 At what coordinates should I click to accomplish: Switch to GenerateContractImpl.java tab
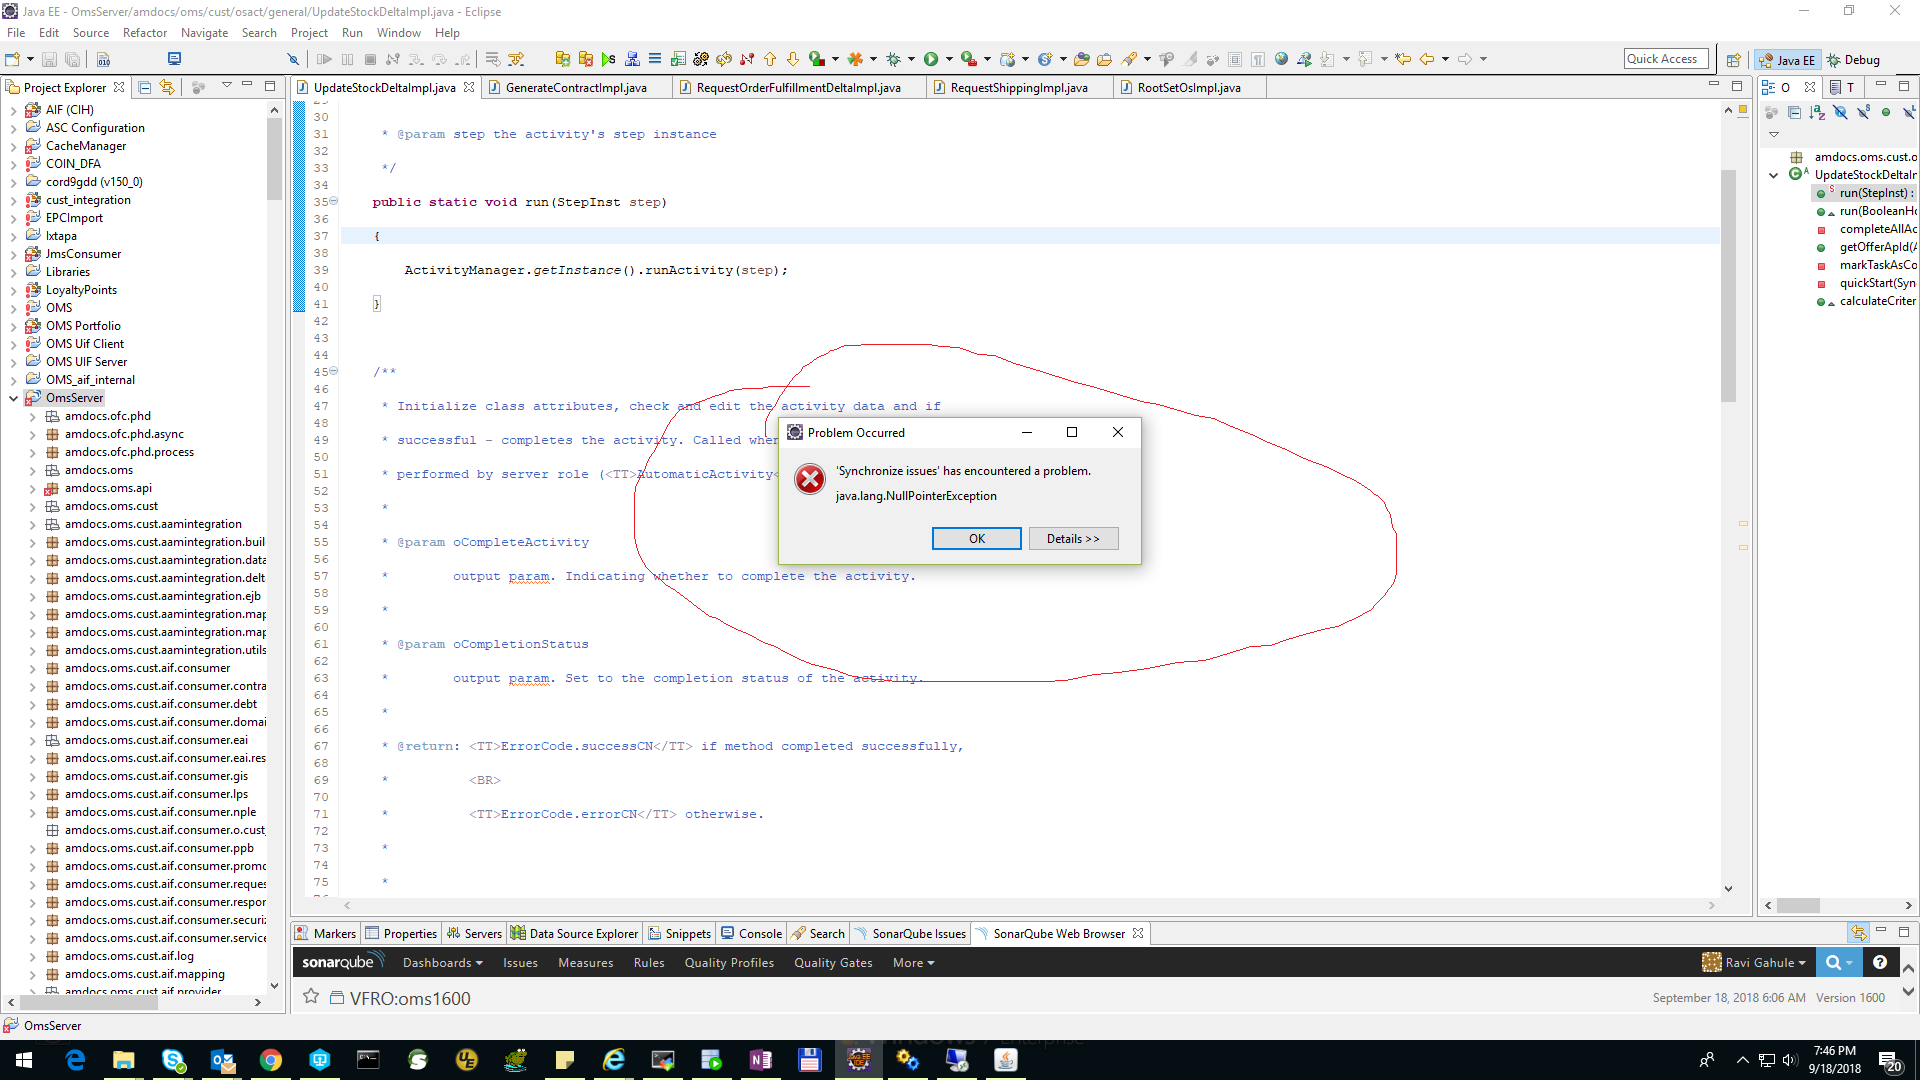(x=575, y=88)
